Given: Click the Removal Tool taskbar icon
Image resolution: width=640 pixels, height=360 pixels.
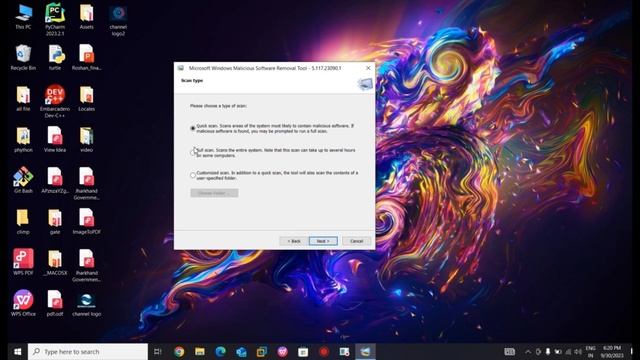Looking at the screenshot, I should tap(365, 351).
